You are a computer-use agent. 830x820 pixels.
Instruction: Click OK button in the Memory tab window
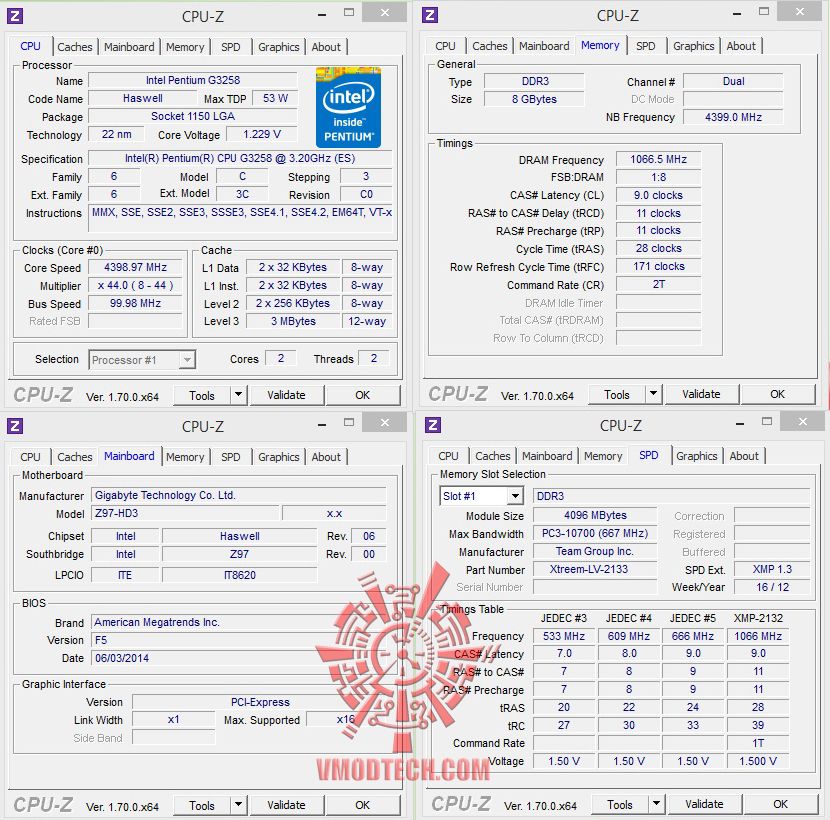[778, 394]
